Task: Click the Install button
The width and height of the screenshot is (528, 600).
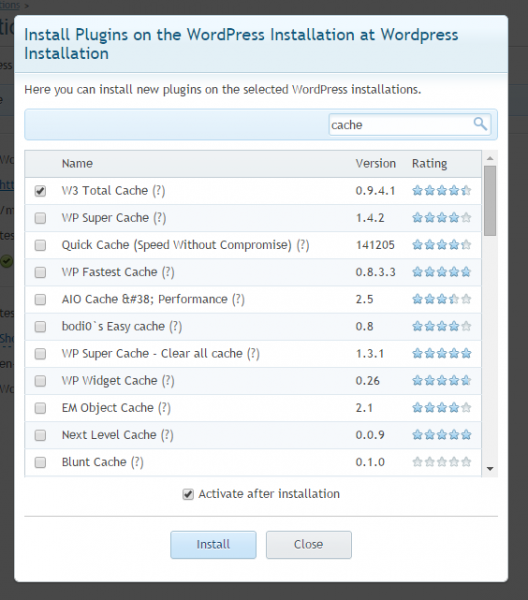Action: point(213,545)
